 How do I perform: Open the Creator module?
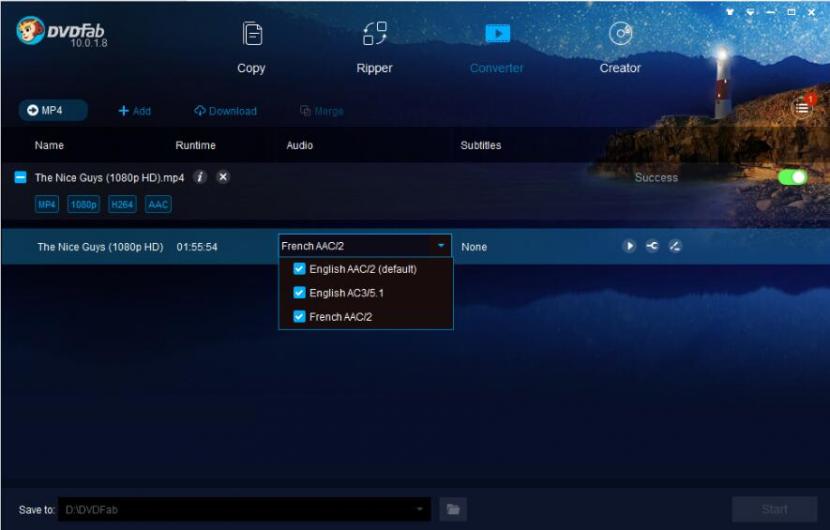(x=620, y=48)
